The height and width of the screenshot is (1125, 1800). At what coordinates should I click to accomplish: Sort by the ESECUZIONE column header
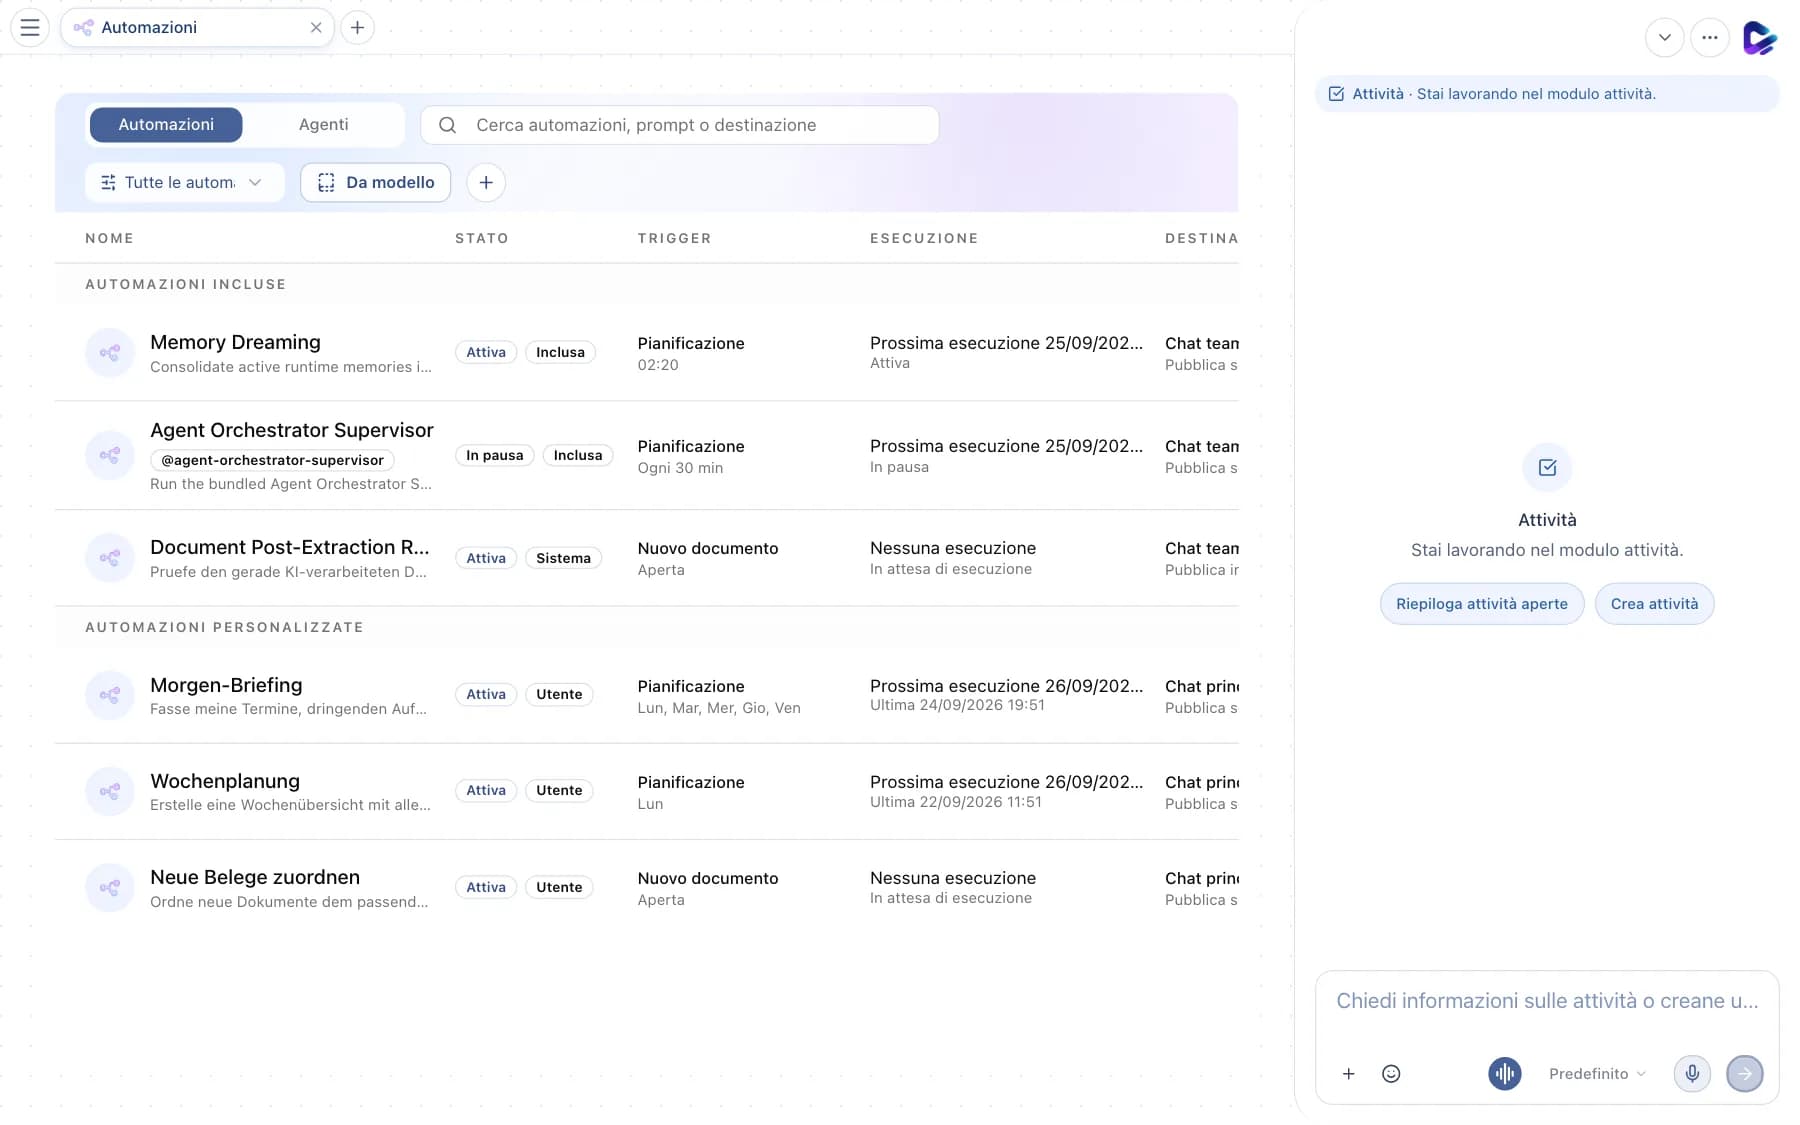[924, 238]
